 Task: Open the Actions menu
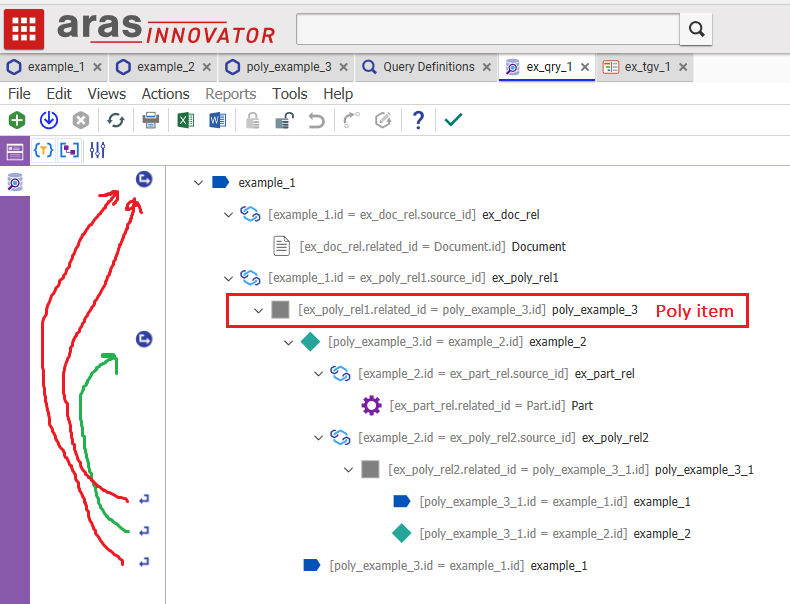point(165,93)
